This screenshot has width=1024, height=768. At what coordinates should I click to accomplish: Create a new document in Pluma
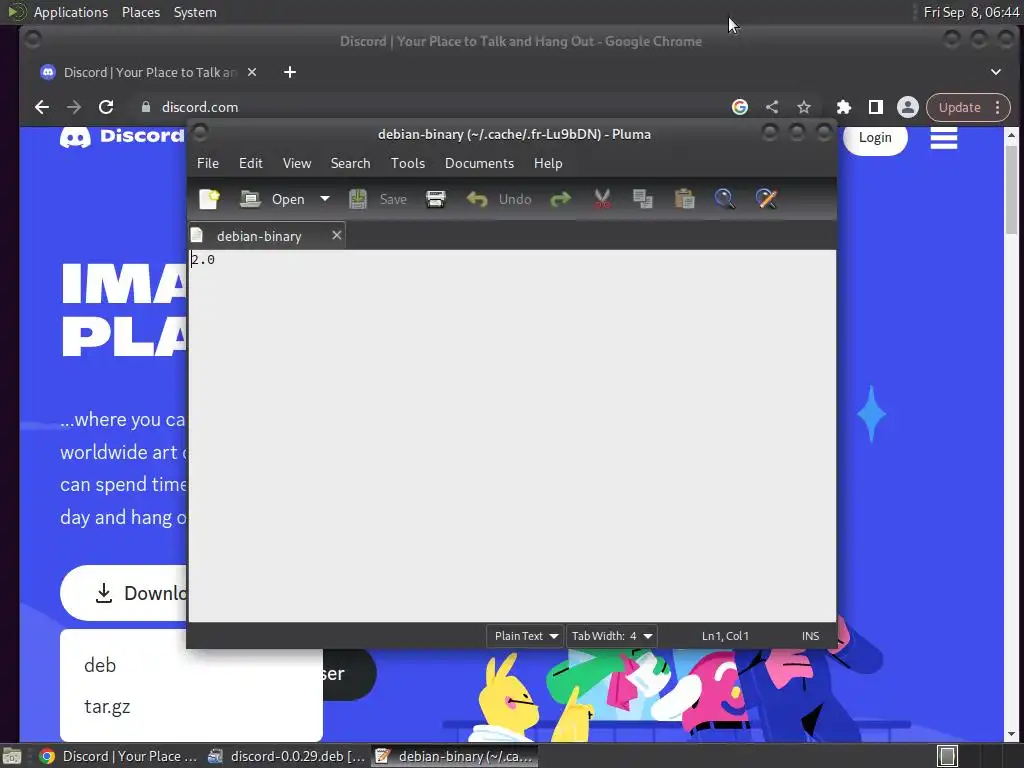(x=210, y=199)
